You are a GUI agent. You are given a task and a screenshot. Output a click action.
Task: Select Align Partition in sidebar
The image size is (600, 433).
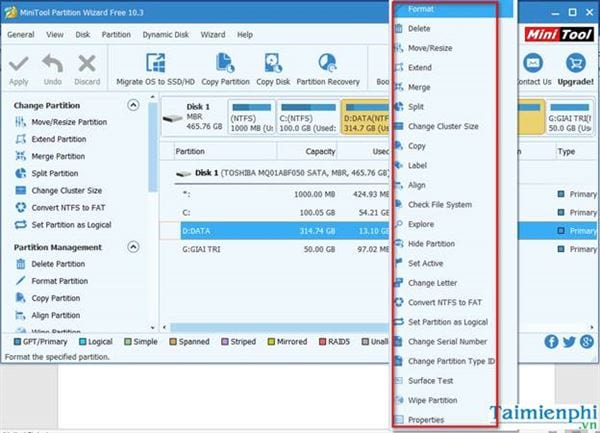point(55,316)
